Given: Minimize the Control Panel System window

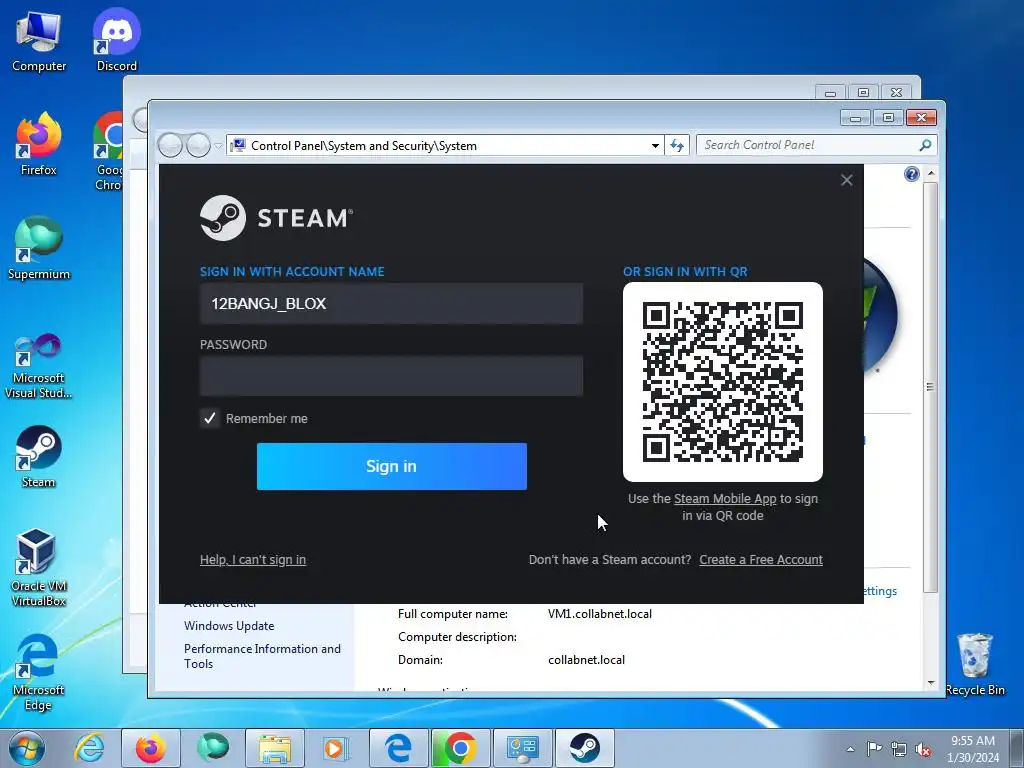Looking at the screenshot, I should point(856,118).
